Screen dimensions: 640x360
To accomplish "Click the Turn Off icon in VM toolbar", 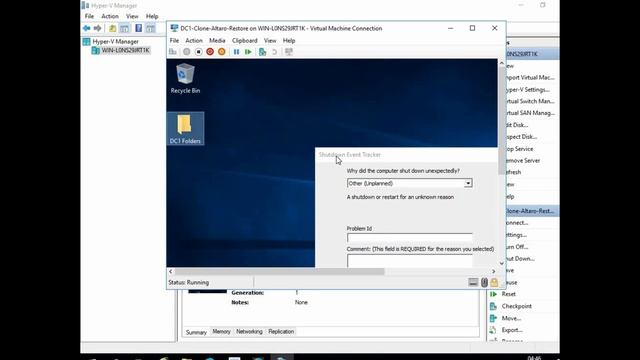I will click(x=198, y=52).
